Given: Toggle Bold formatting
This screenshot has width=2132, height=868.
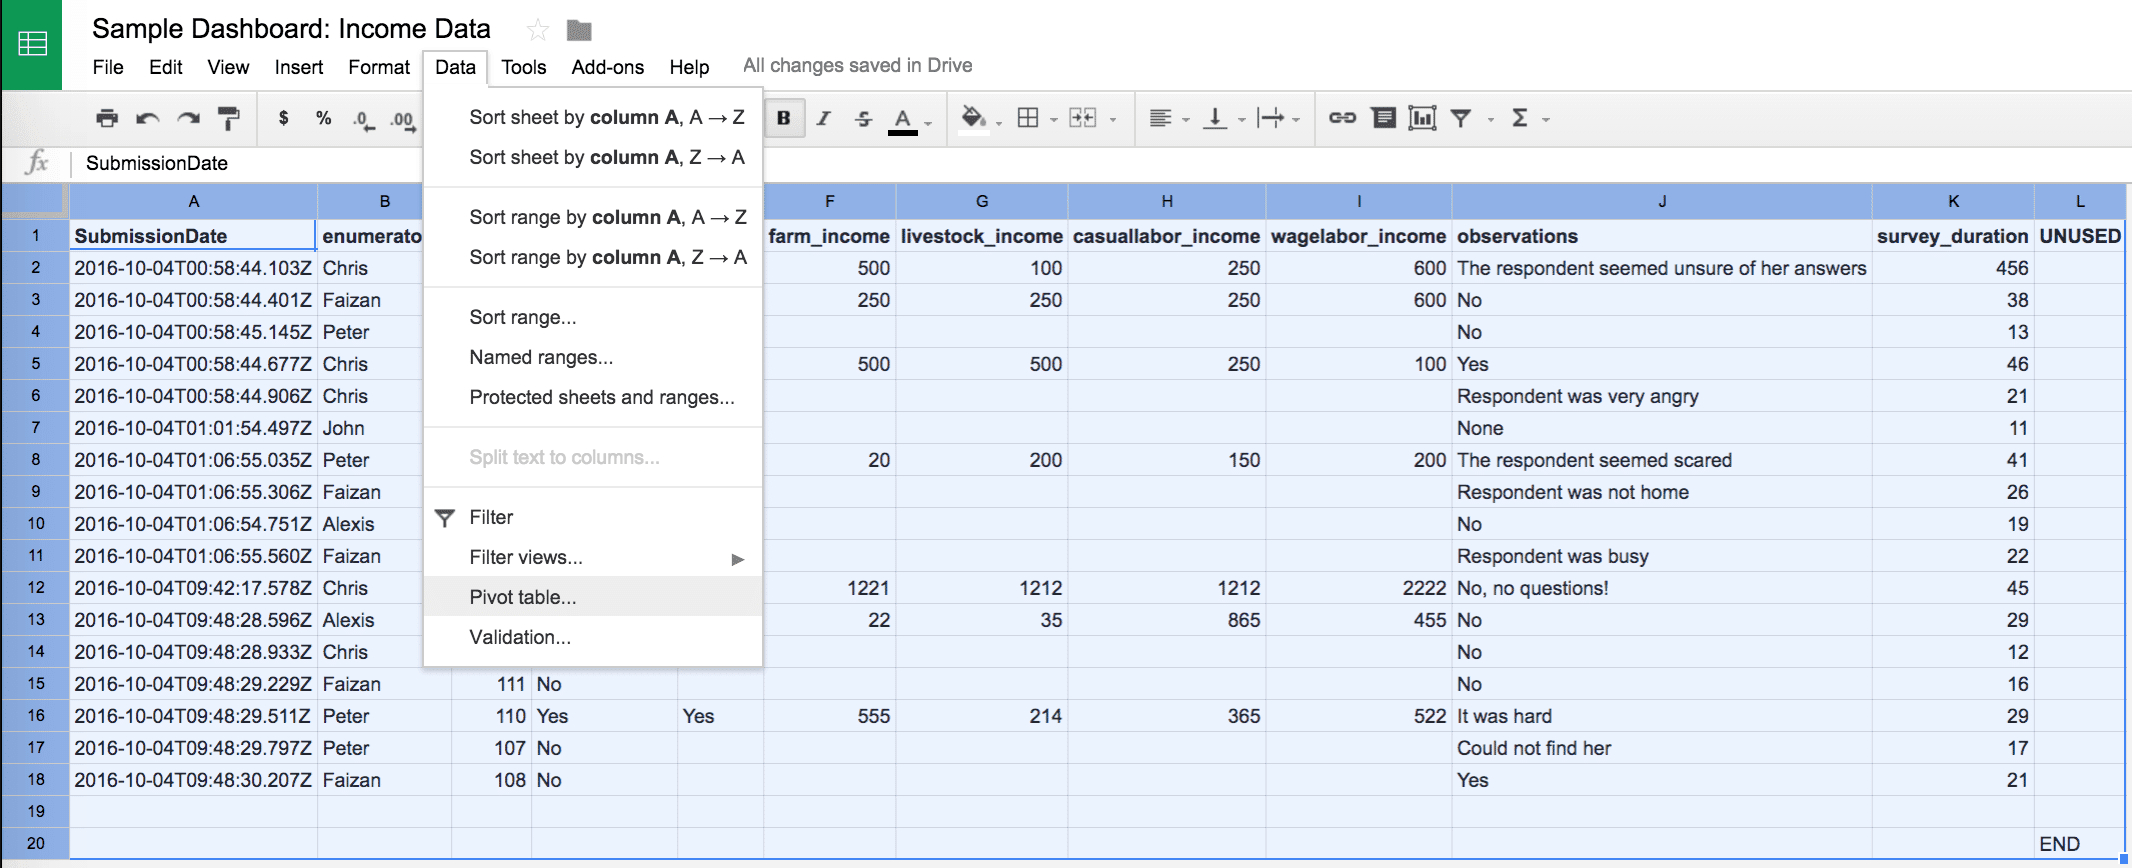Looking at the screenshot, I should 784,118.
